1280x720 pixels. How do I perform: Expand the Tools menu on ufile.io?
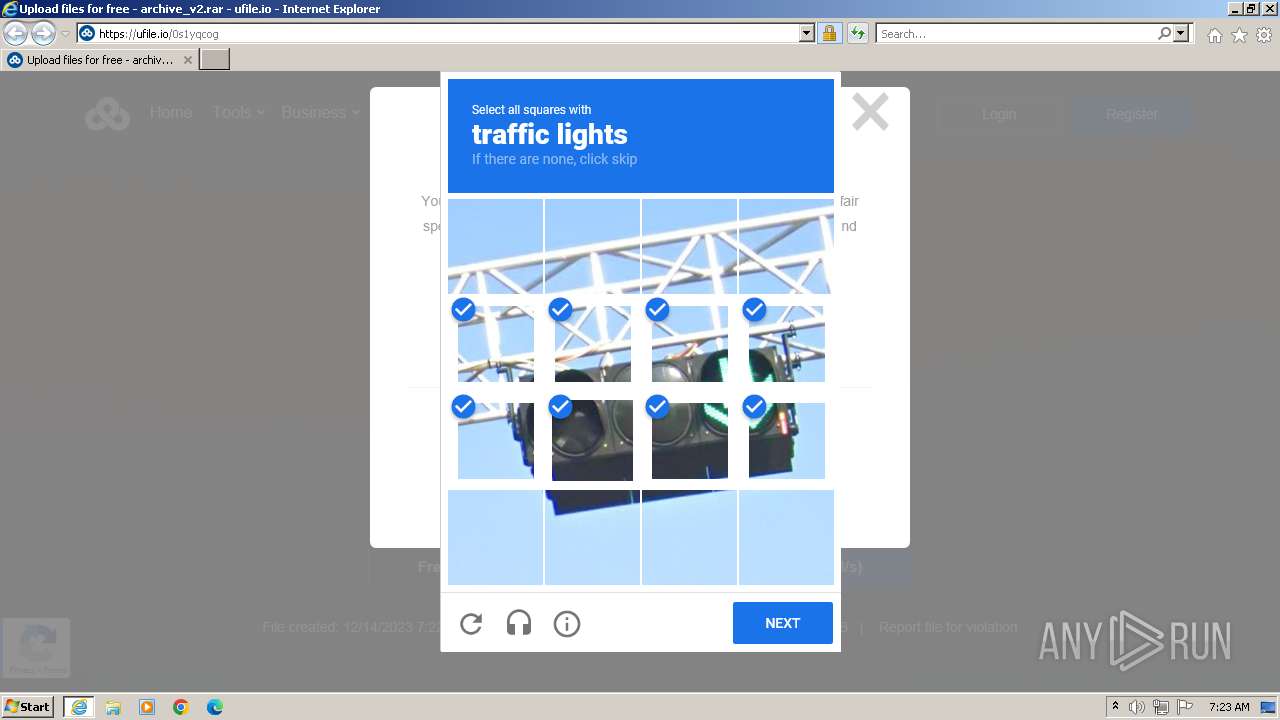[x=238, y=112]
